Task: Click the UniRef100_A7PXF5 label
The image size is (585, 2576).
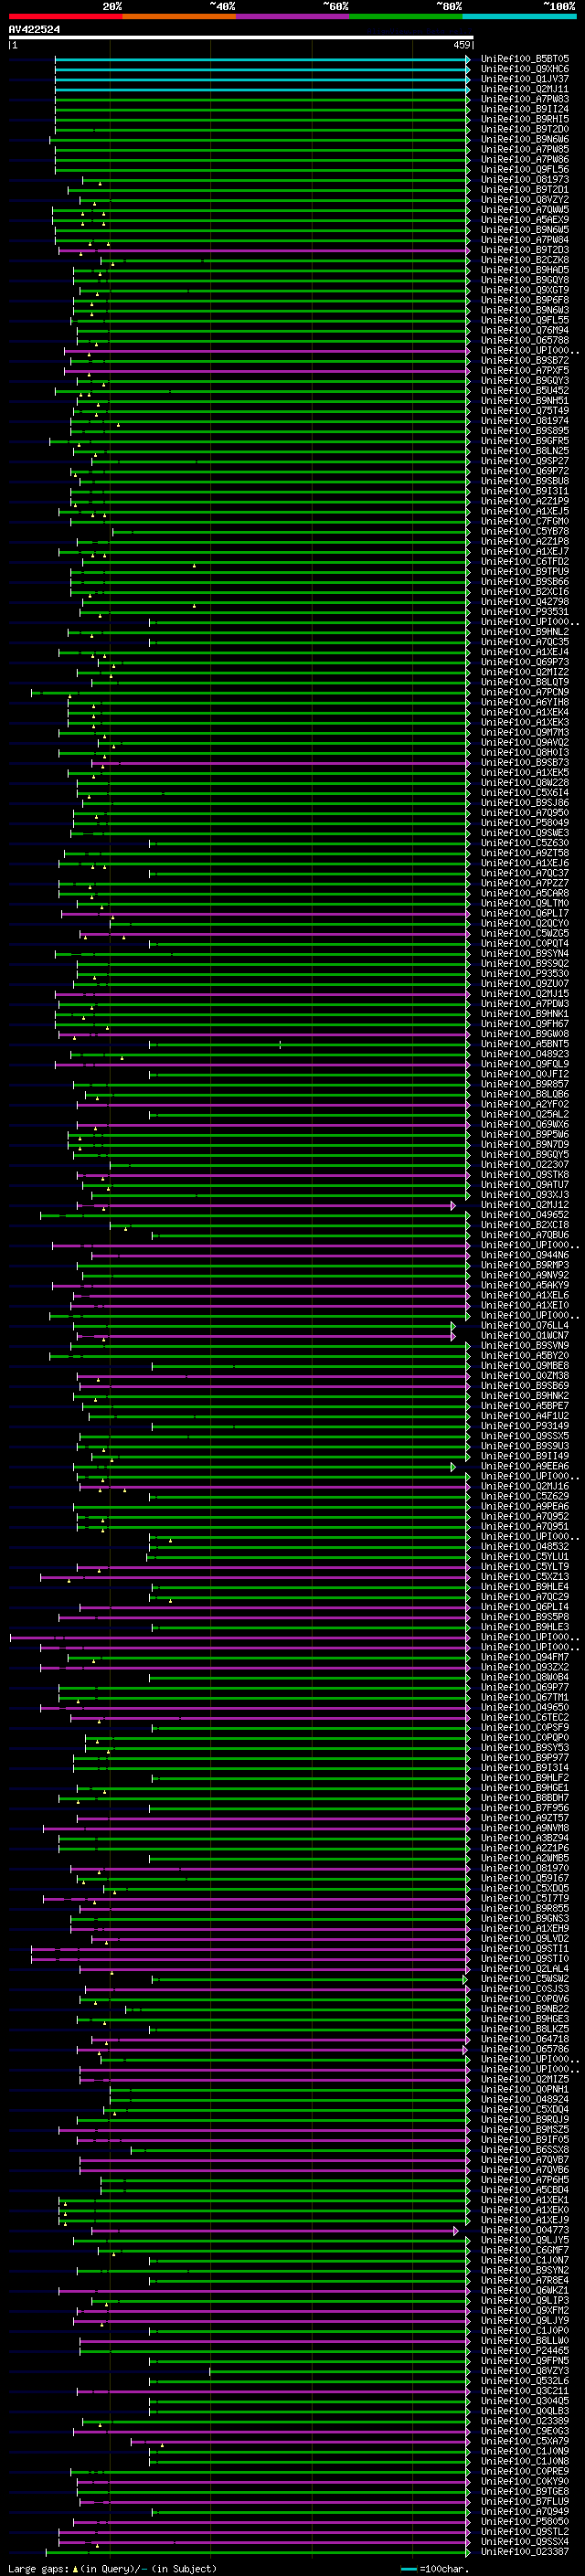Action: point(525,370)
